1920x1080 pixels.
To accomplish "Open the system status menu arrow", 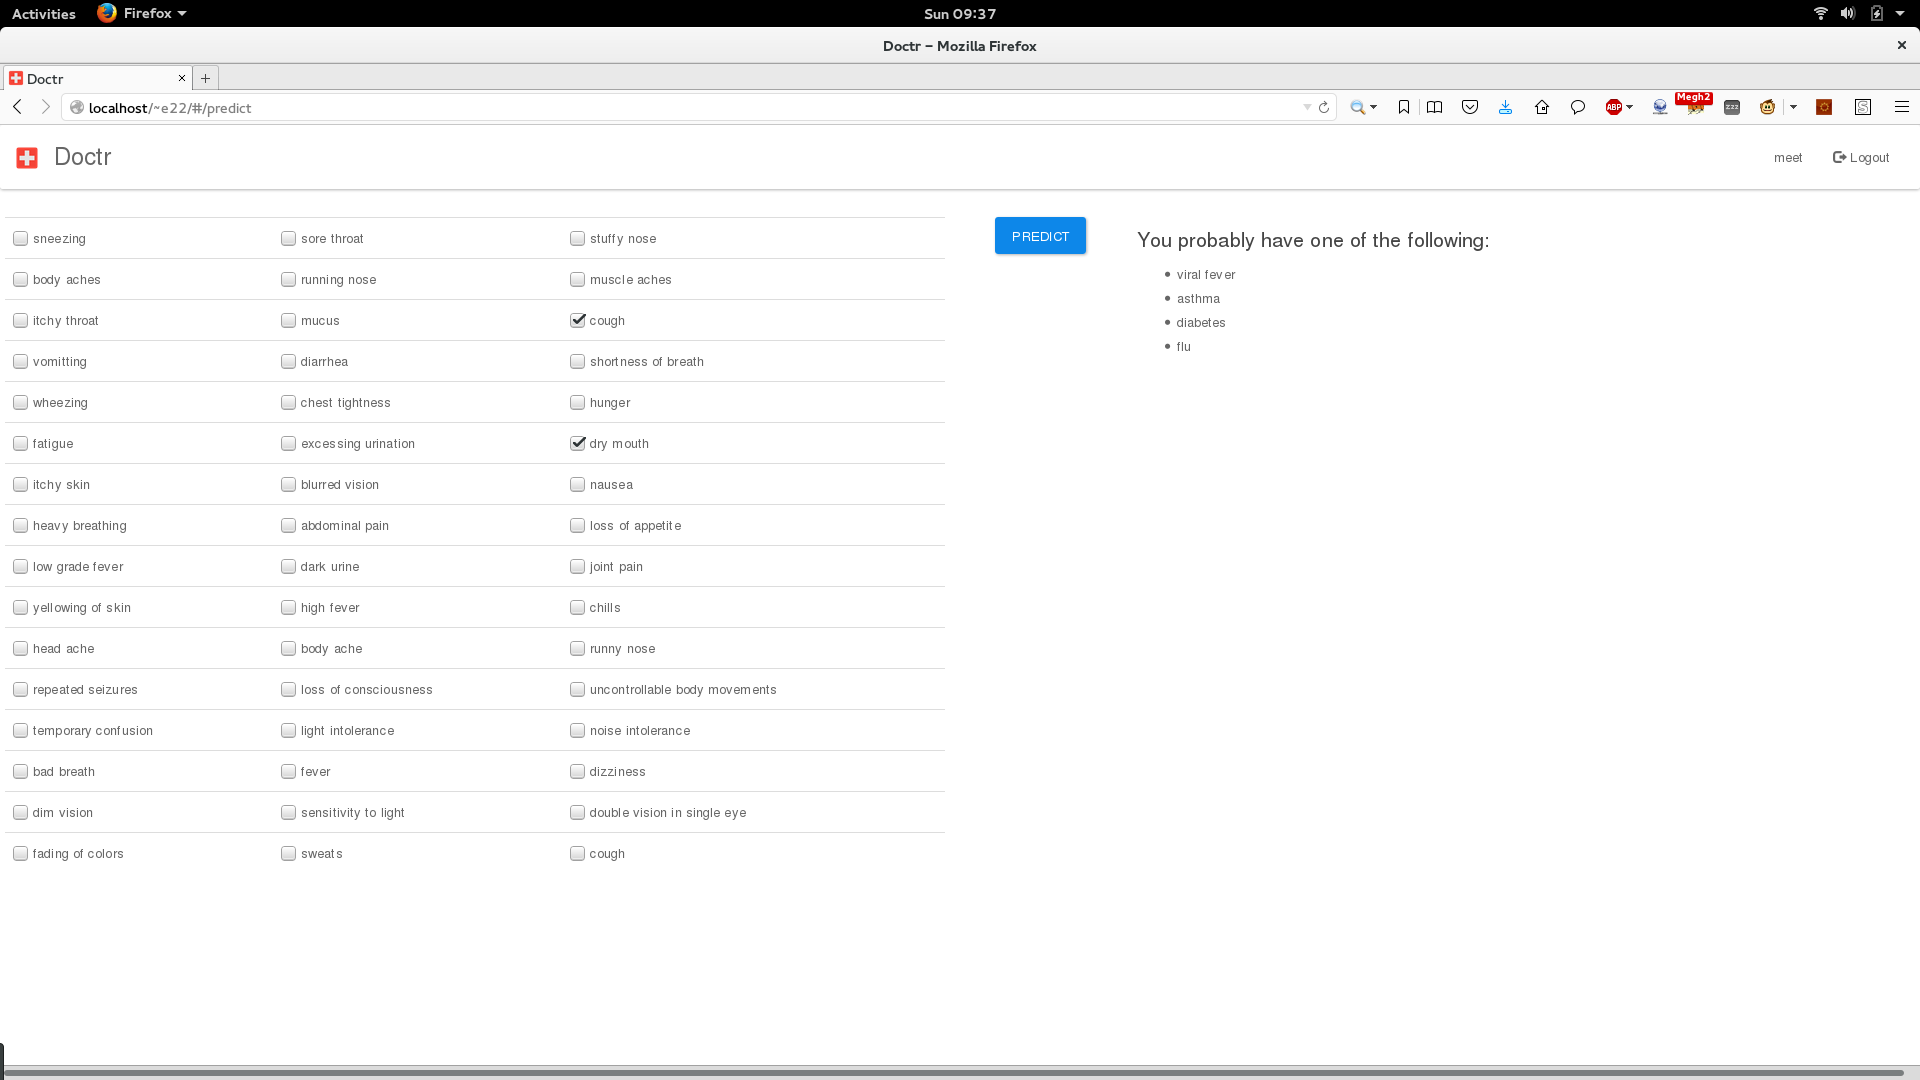I will [x=1900, y=14].
